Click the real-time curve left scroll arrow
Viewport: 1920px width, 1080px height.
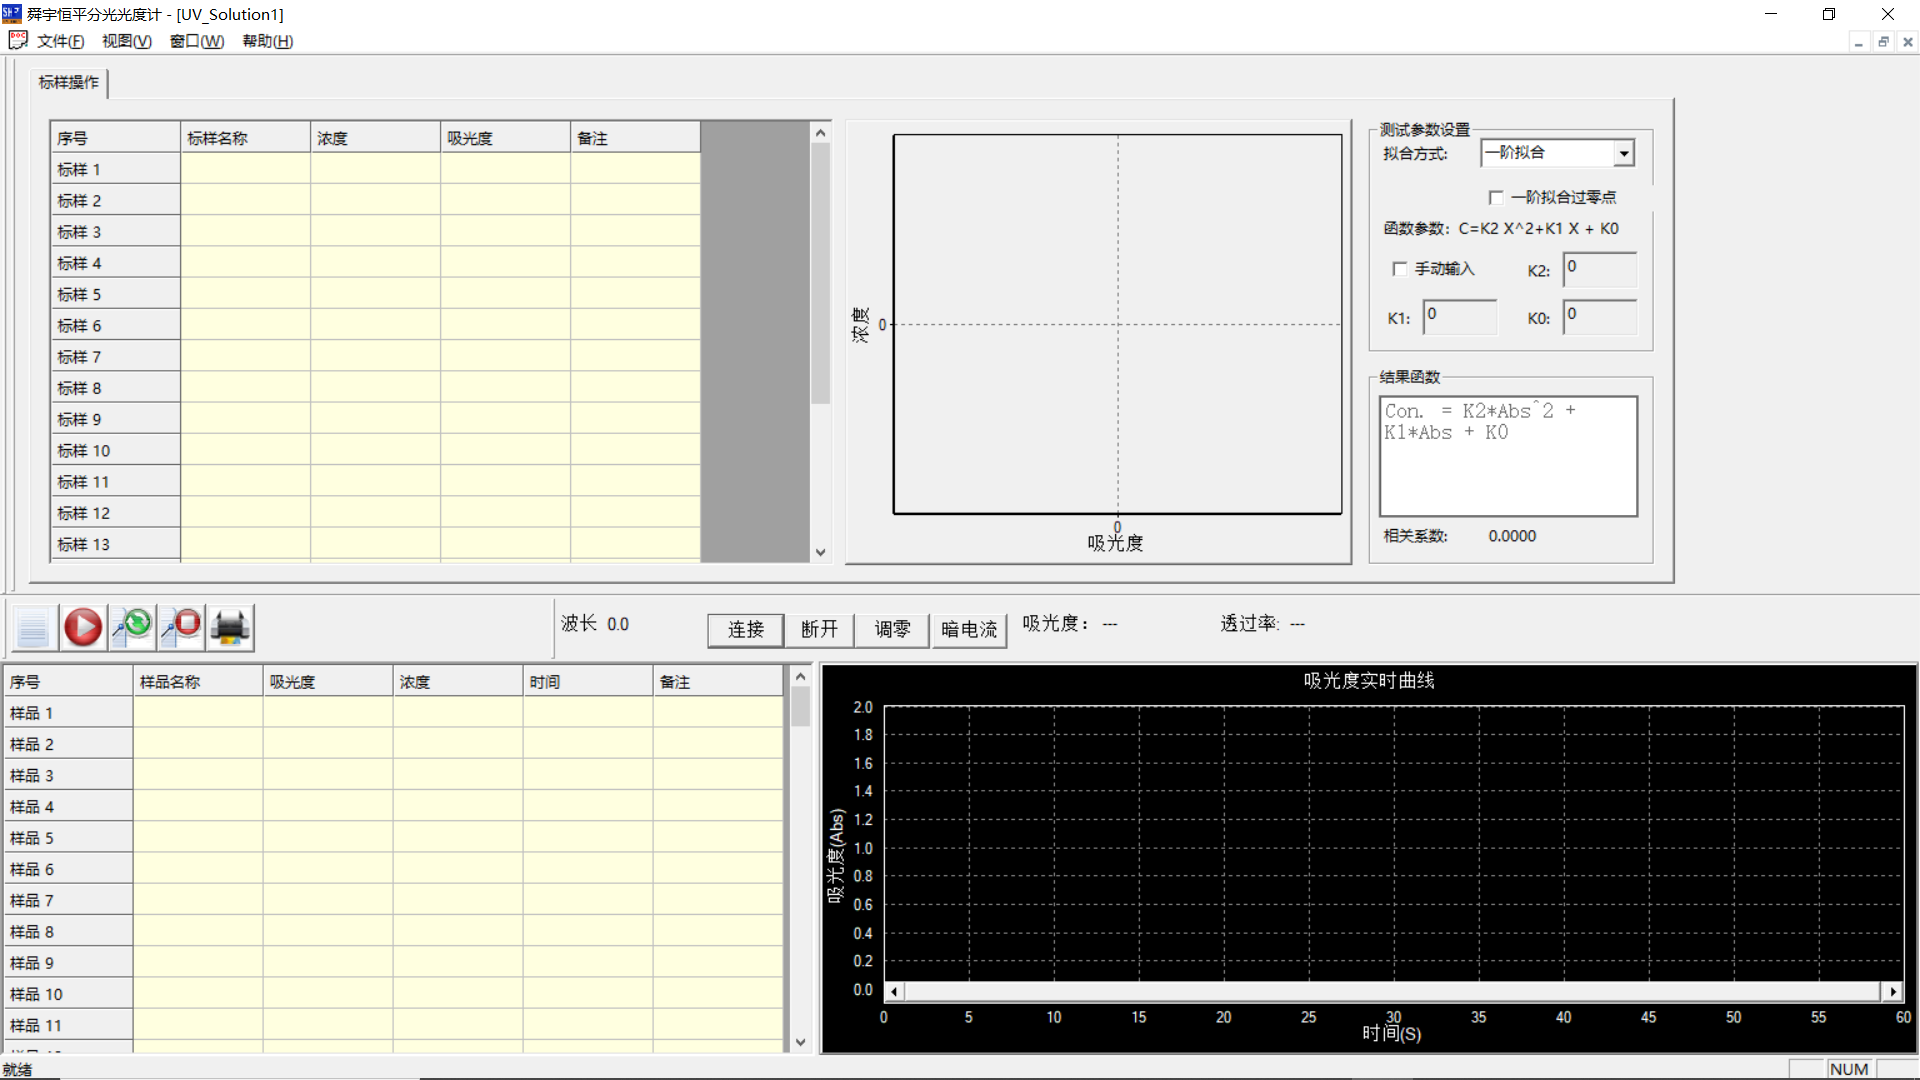click(x=894, y=992)
